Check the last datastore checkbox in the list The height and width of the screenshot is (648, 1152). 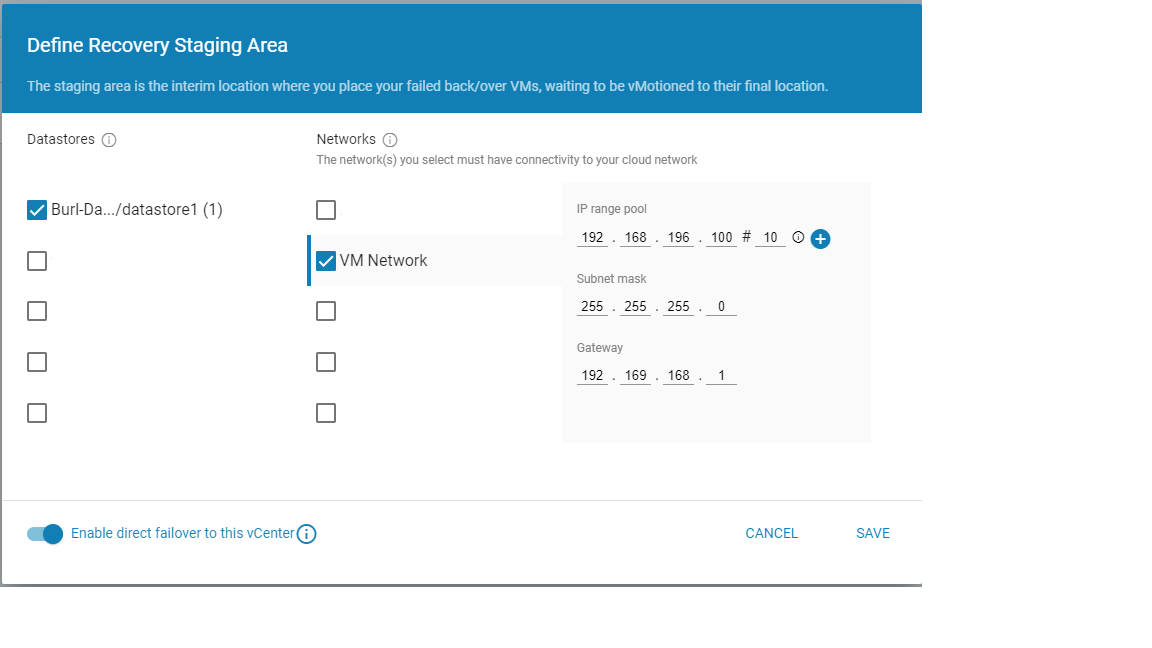(x=36, y=412)
